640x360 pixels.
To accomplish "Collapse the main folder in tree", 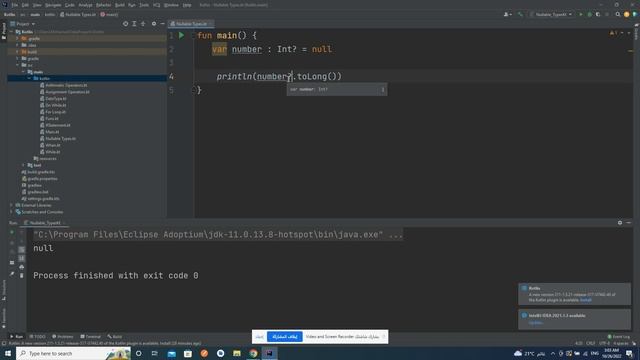I will click(23, 72).
